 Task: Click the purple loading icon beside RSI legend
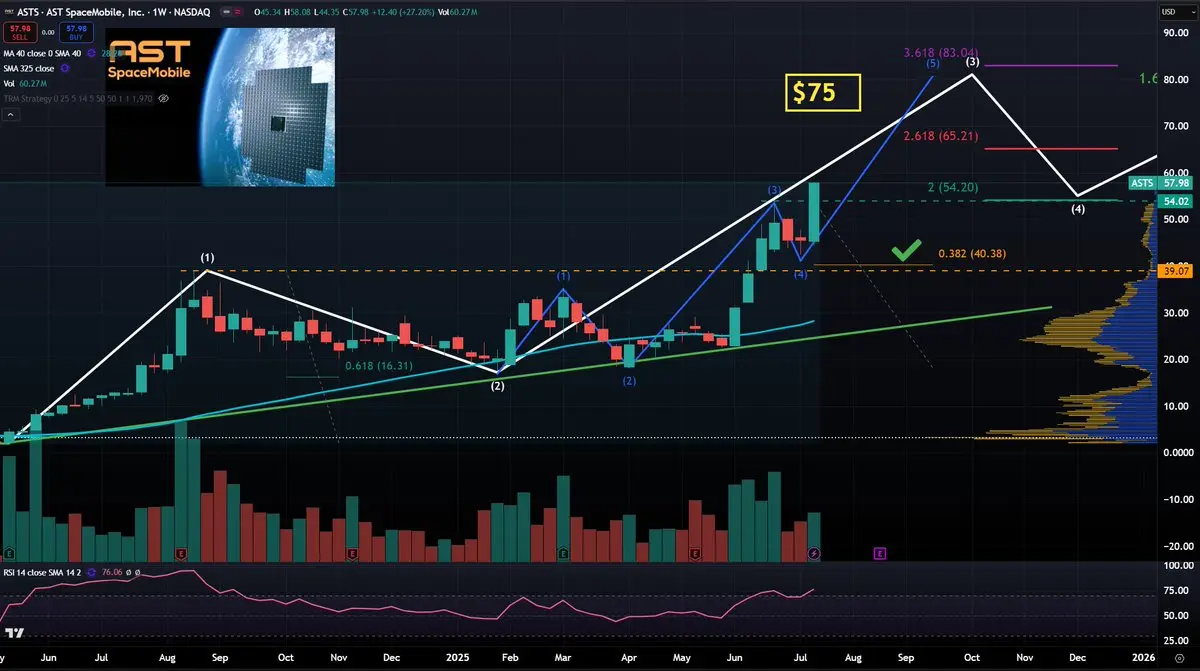(91, 572)
